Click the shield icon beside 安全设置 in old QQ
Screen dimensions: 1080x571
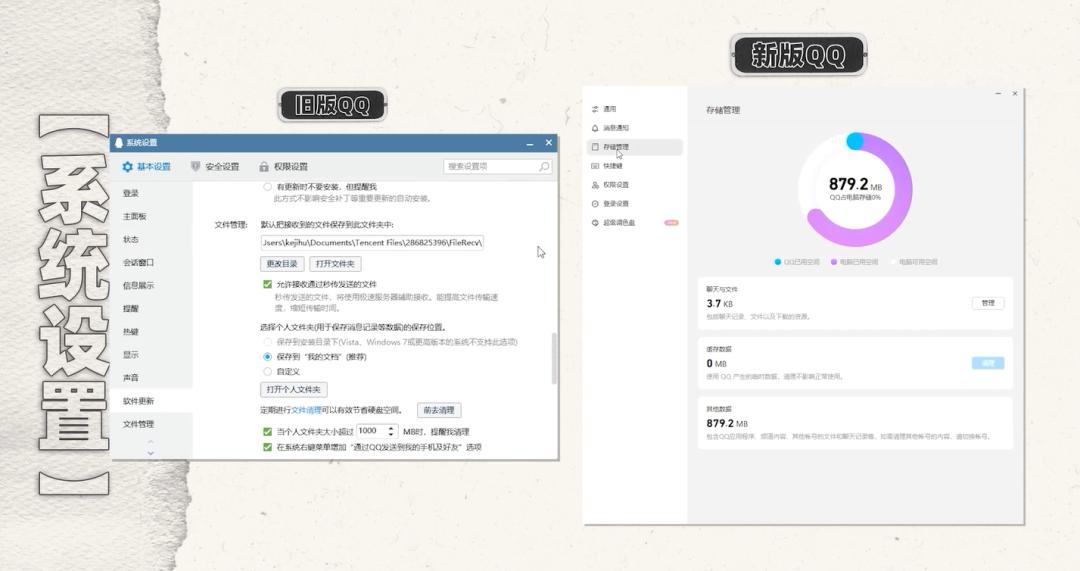coord(196,167)
